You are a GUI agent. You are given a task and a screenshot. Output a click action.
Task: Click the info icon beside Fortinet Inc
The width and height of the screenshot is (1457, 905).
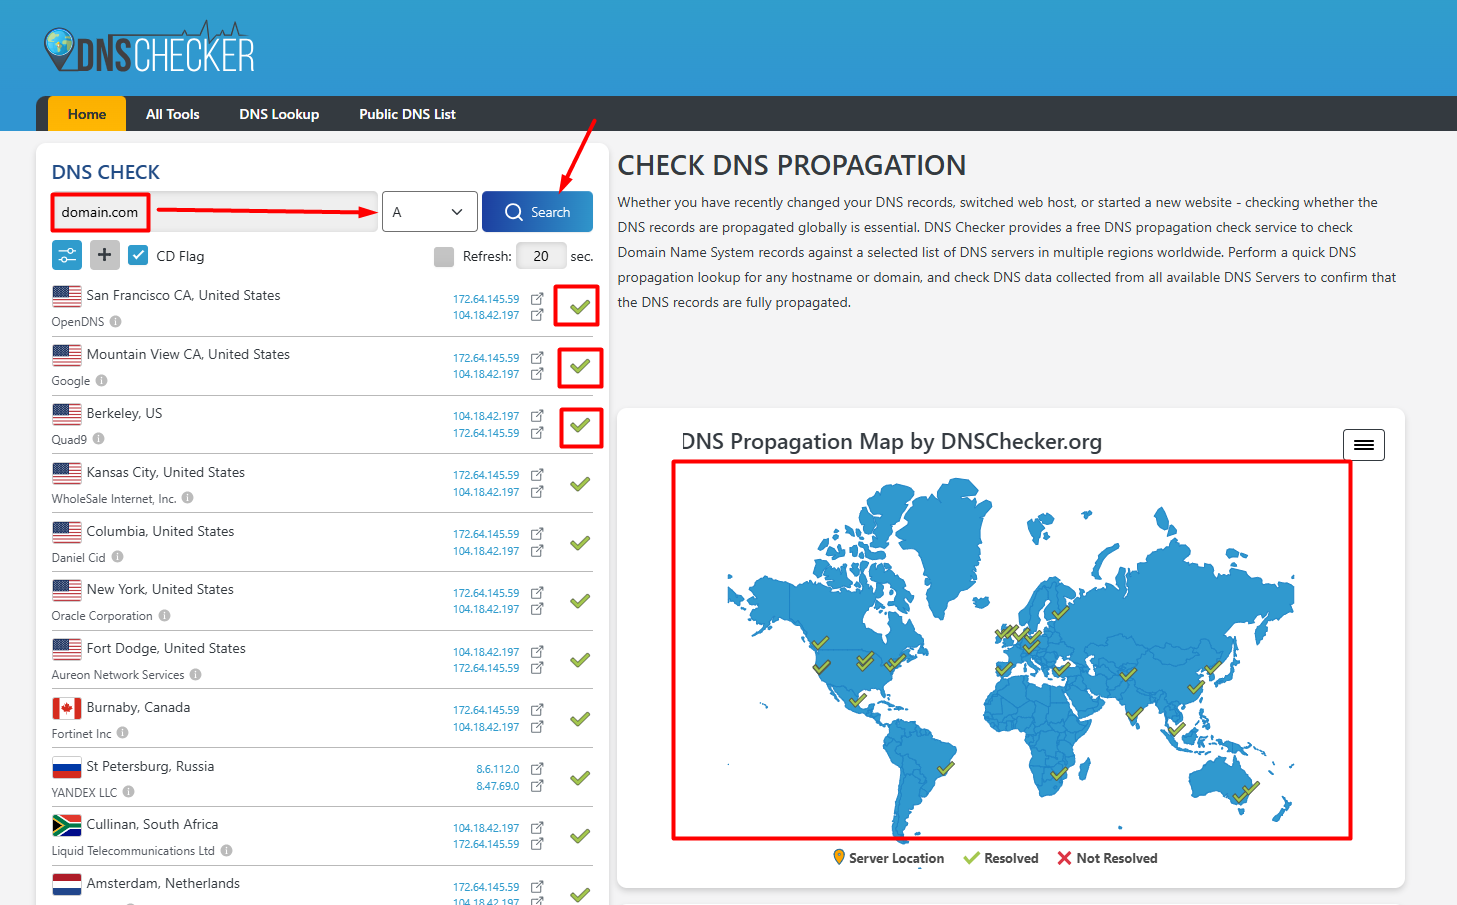tap(123, 733)
